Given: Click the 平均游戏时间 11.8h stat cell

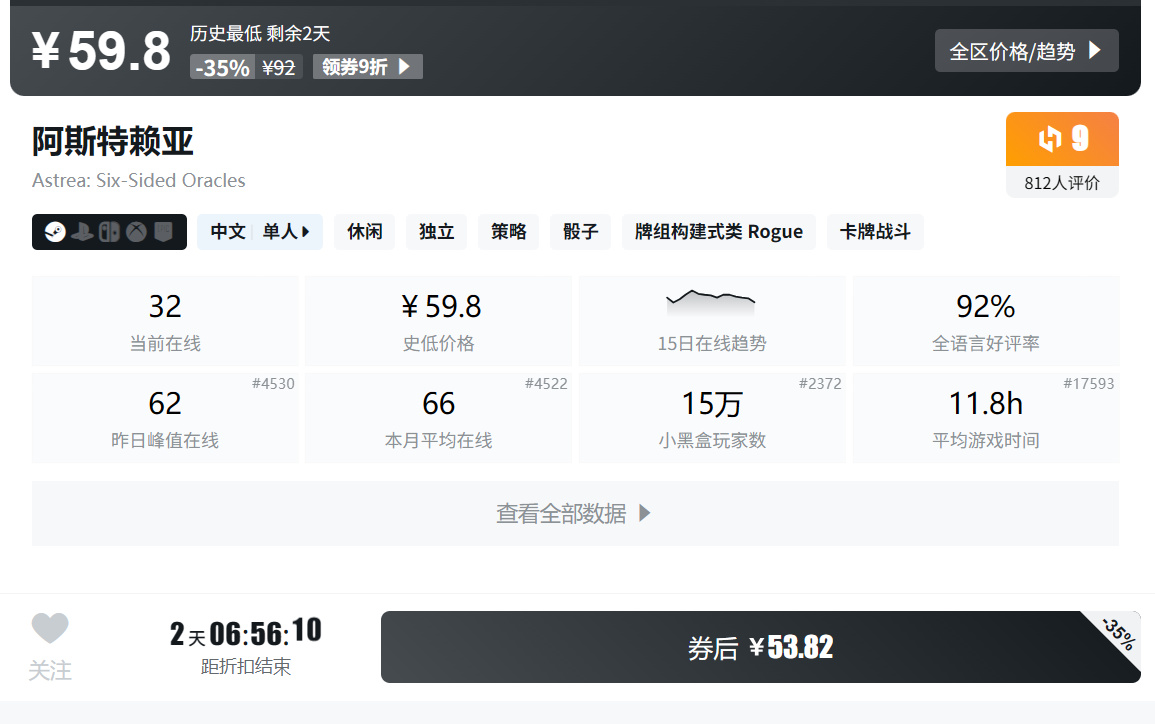Looking at the screenshot, I should [x=986, y=418].
